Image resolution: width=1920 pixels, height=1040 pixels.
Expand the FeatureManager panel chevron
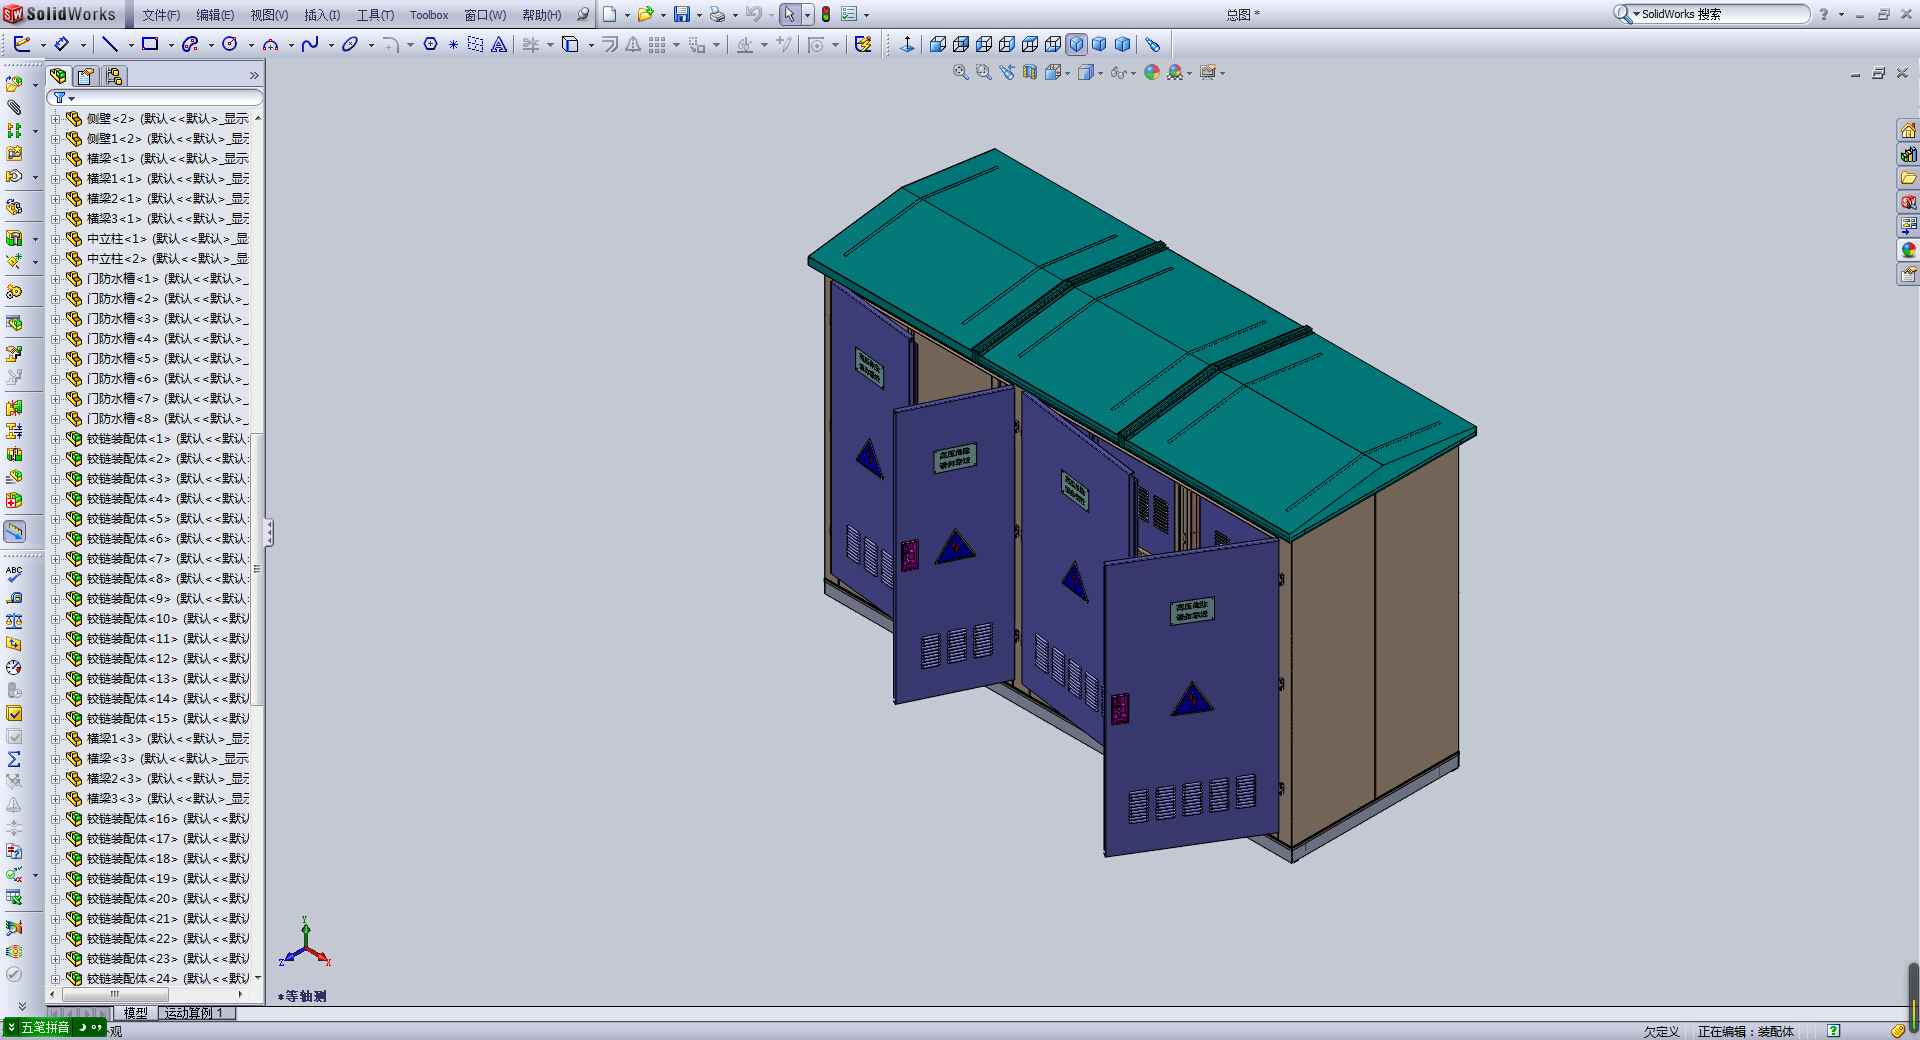click(x=254, y=76)
